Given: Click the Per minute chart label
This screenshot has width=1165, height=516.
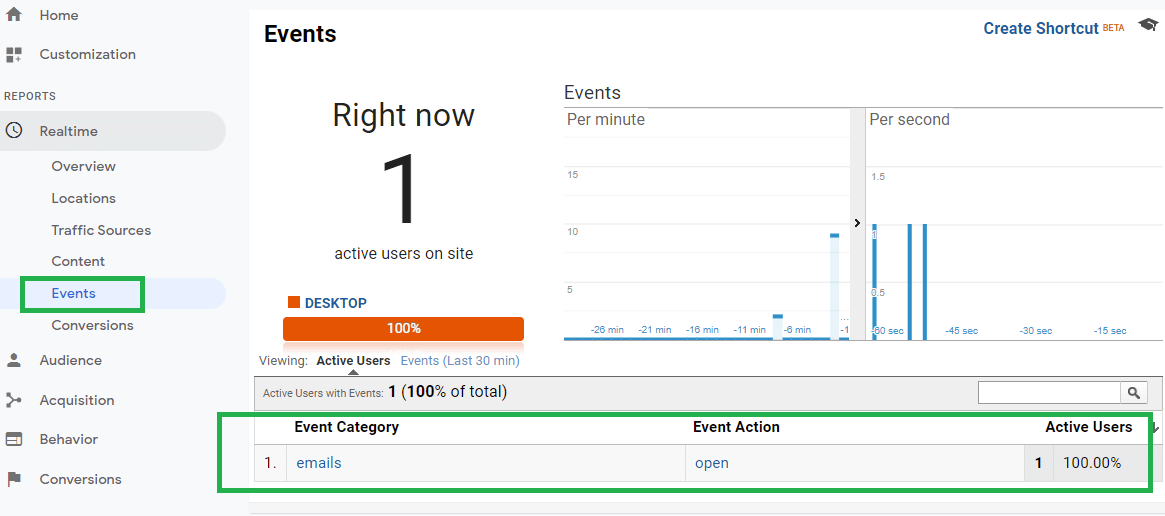Looking at the screenshot, I should pyautogui.click(x=606, y=119).
